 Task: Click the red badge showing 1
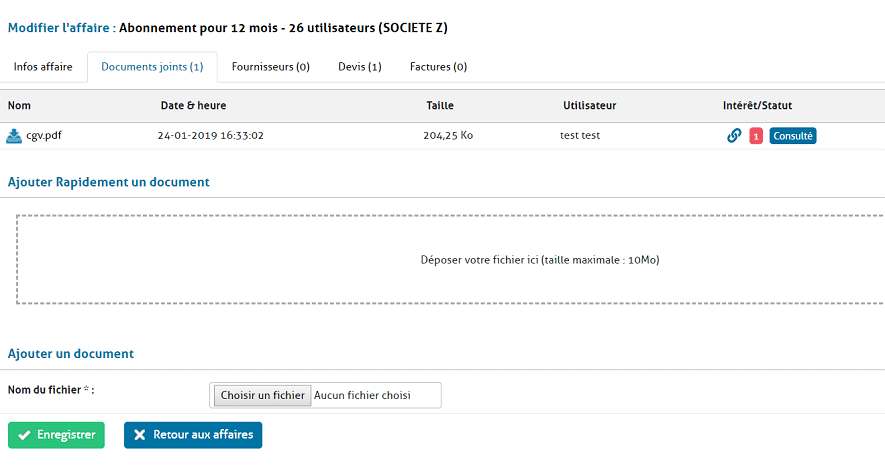756,136
